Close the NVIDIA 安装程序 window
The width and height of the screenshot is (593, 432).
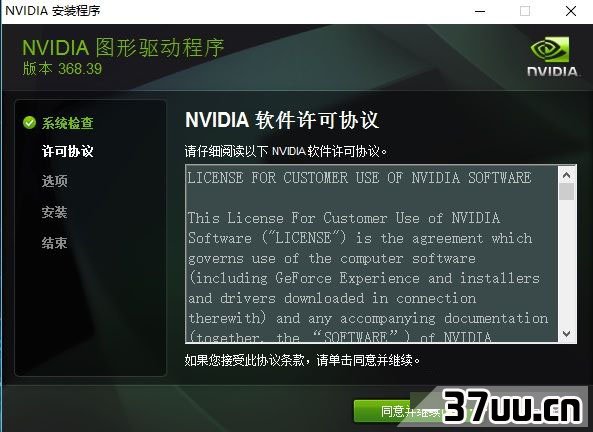571,11
